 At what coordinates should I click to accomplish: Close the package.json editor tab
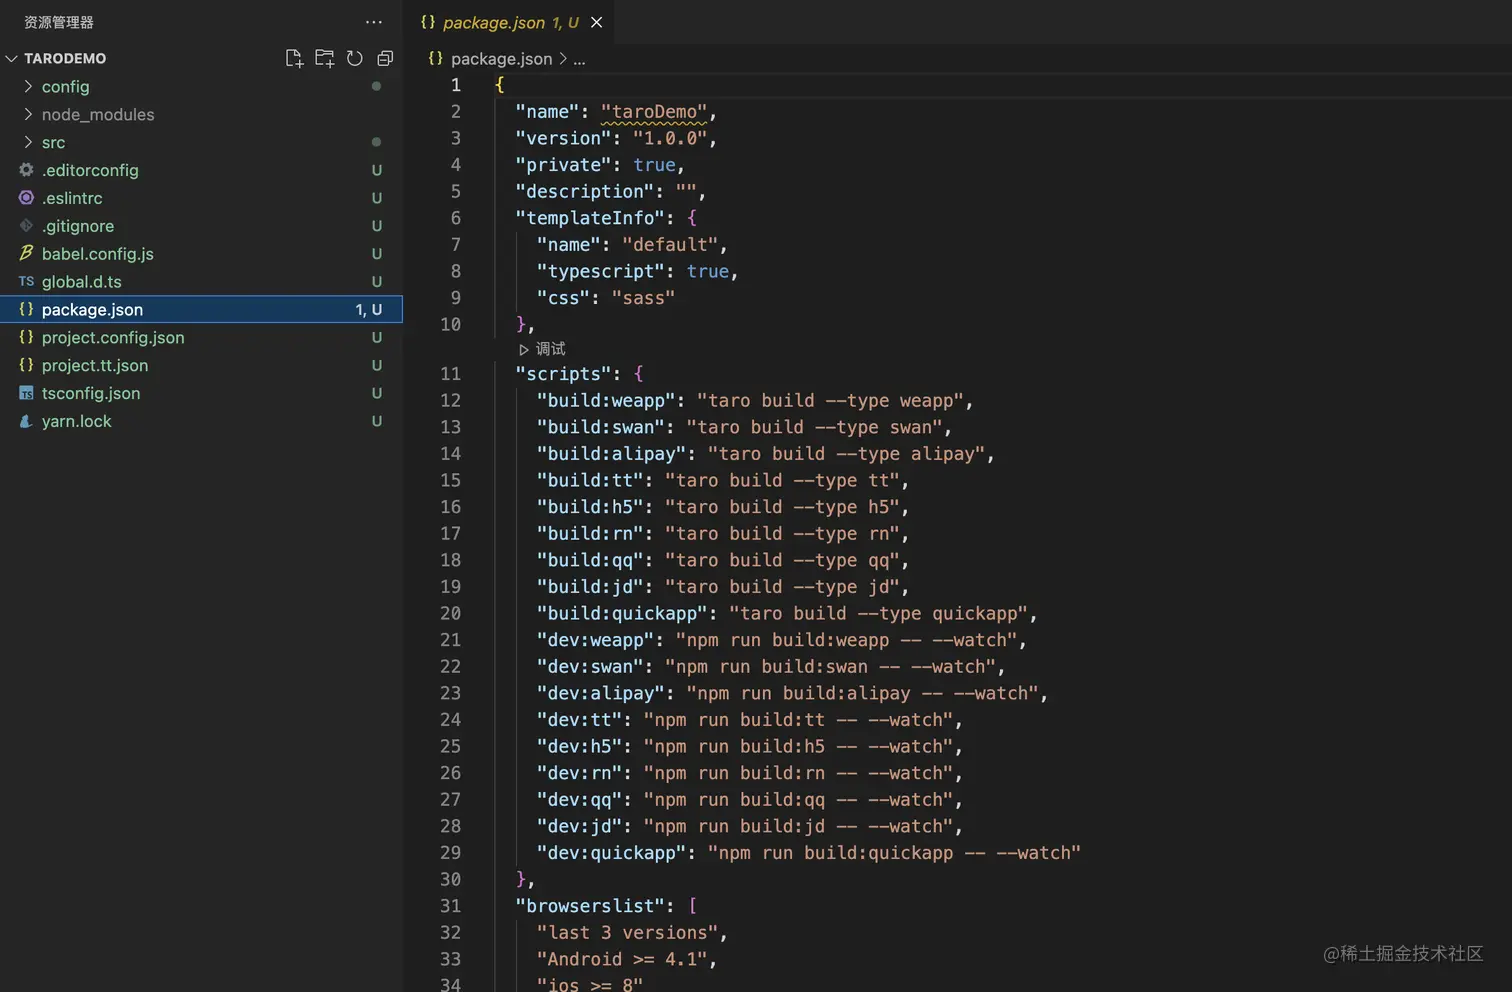click(597, 22)
